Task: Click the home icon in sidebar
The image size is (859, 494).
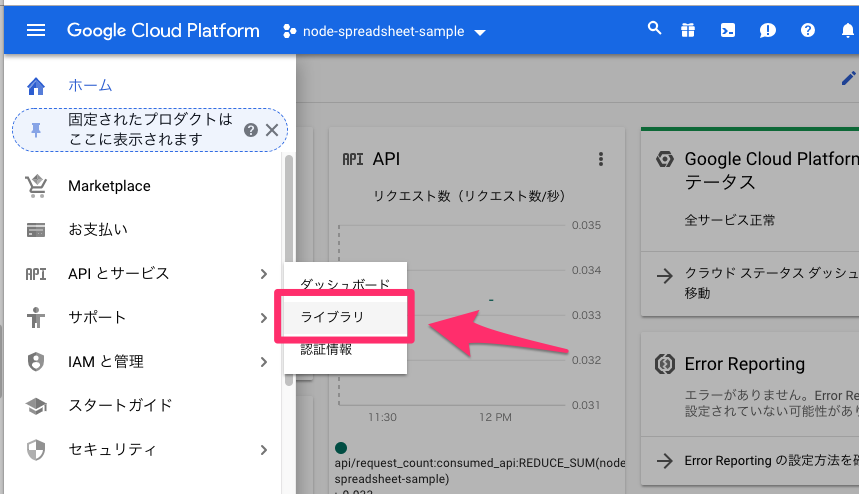Action: click(36, 86)
